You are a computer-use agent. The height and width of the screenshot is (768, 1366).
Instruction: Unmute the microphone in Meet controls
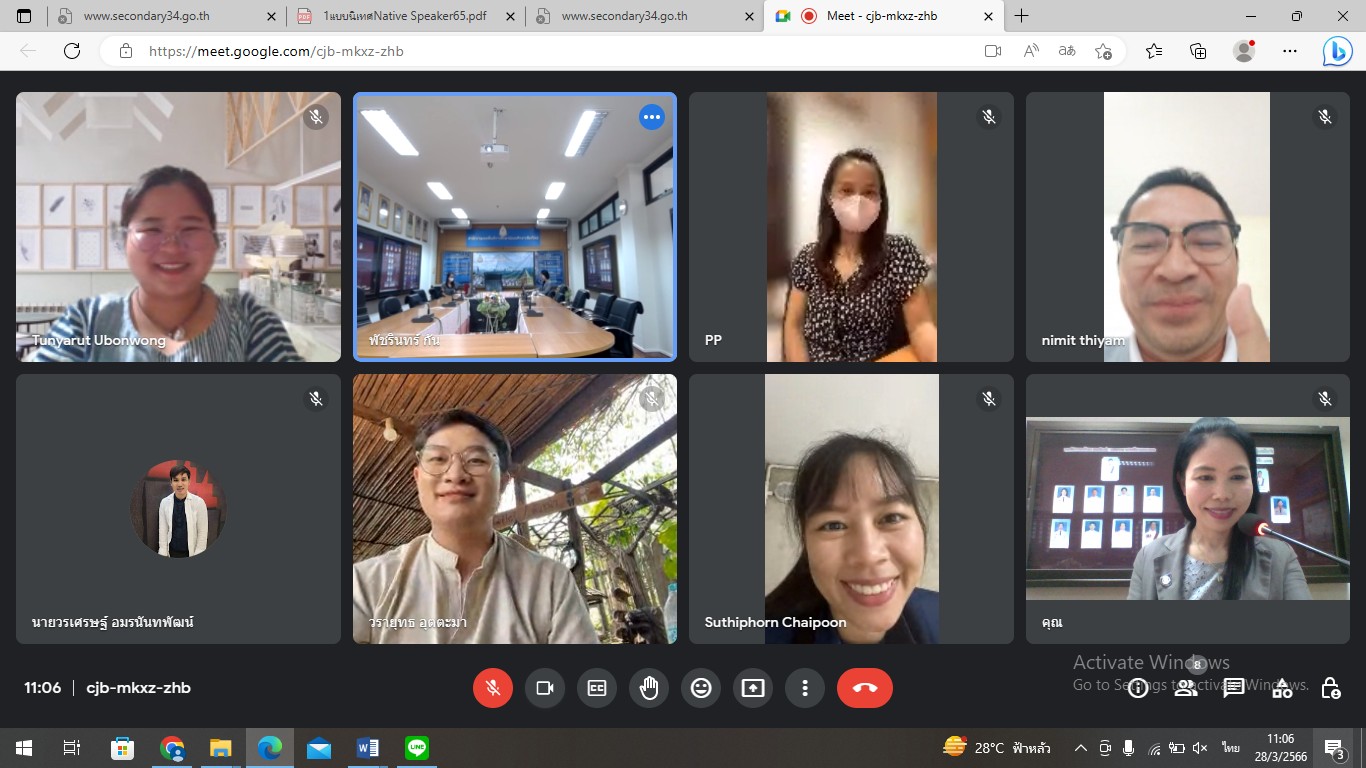492,688
